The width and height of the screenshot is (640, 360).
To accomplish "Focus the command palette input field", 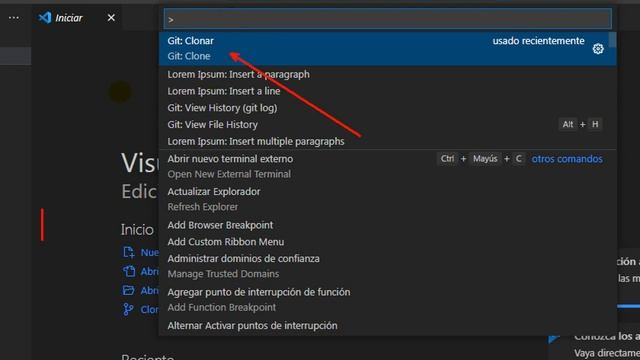I will click(388, 19).
